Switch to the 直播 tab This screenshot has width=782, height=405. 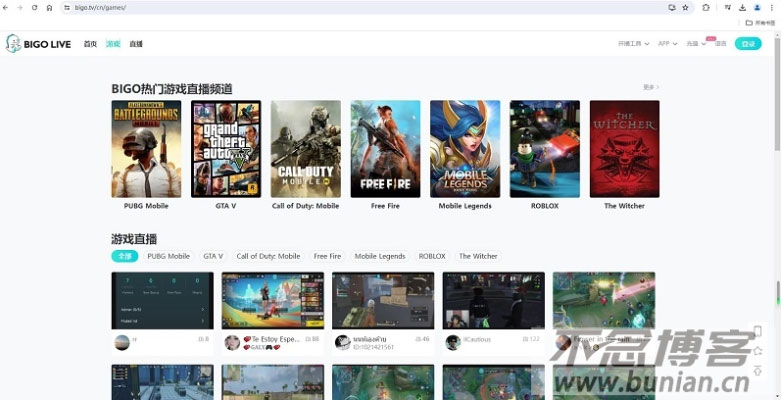pos(136,44)
